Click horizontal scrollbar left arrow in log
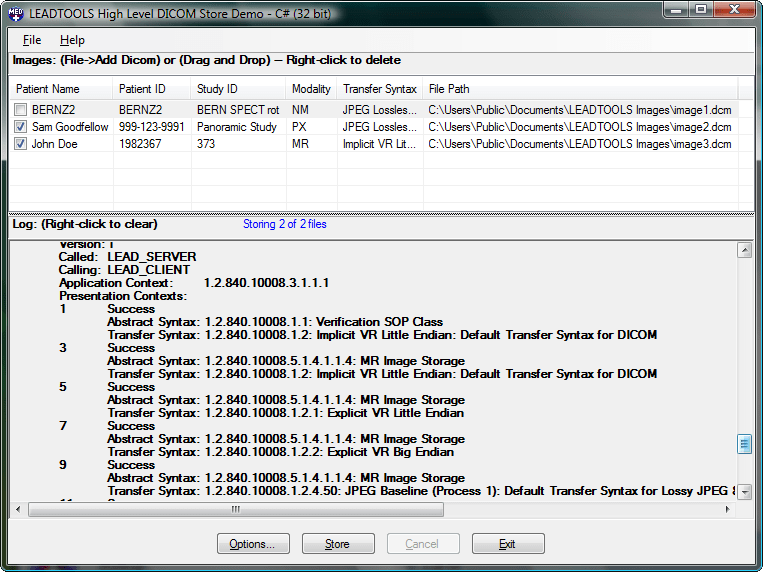Viewport: 763px width, 572px height. [x=19, y=509]
